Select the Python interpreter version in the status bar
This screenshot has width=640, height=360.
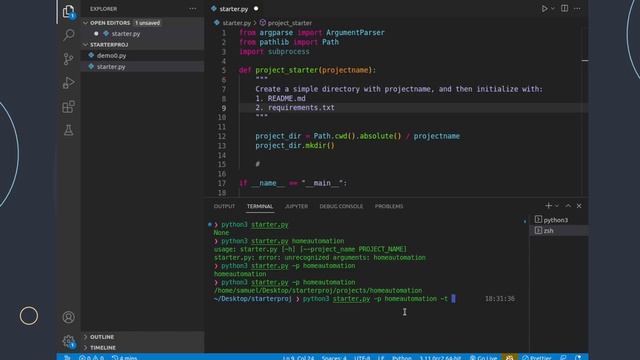click(440, 357)
